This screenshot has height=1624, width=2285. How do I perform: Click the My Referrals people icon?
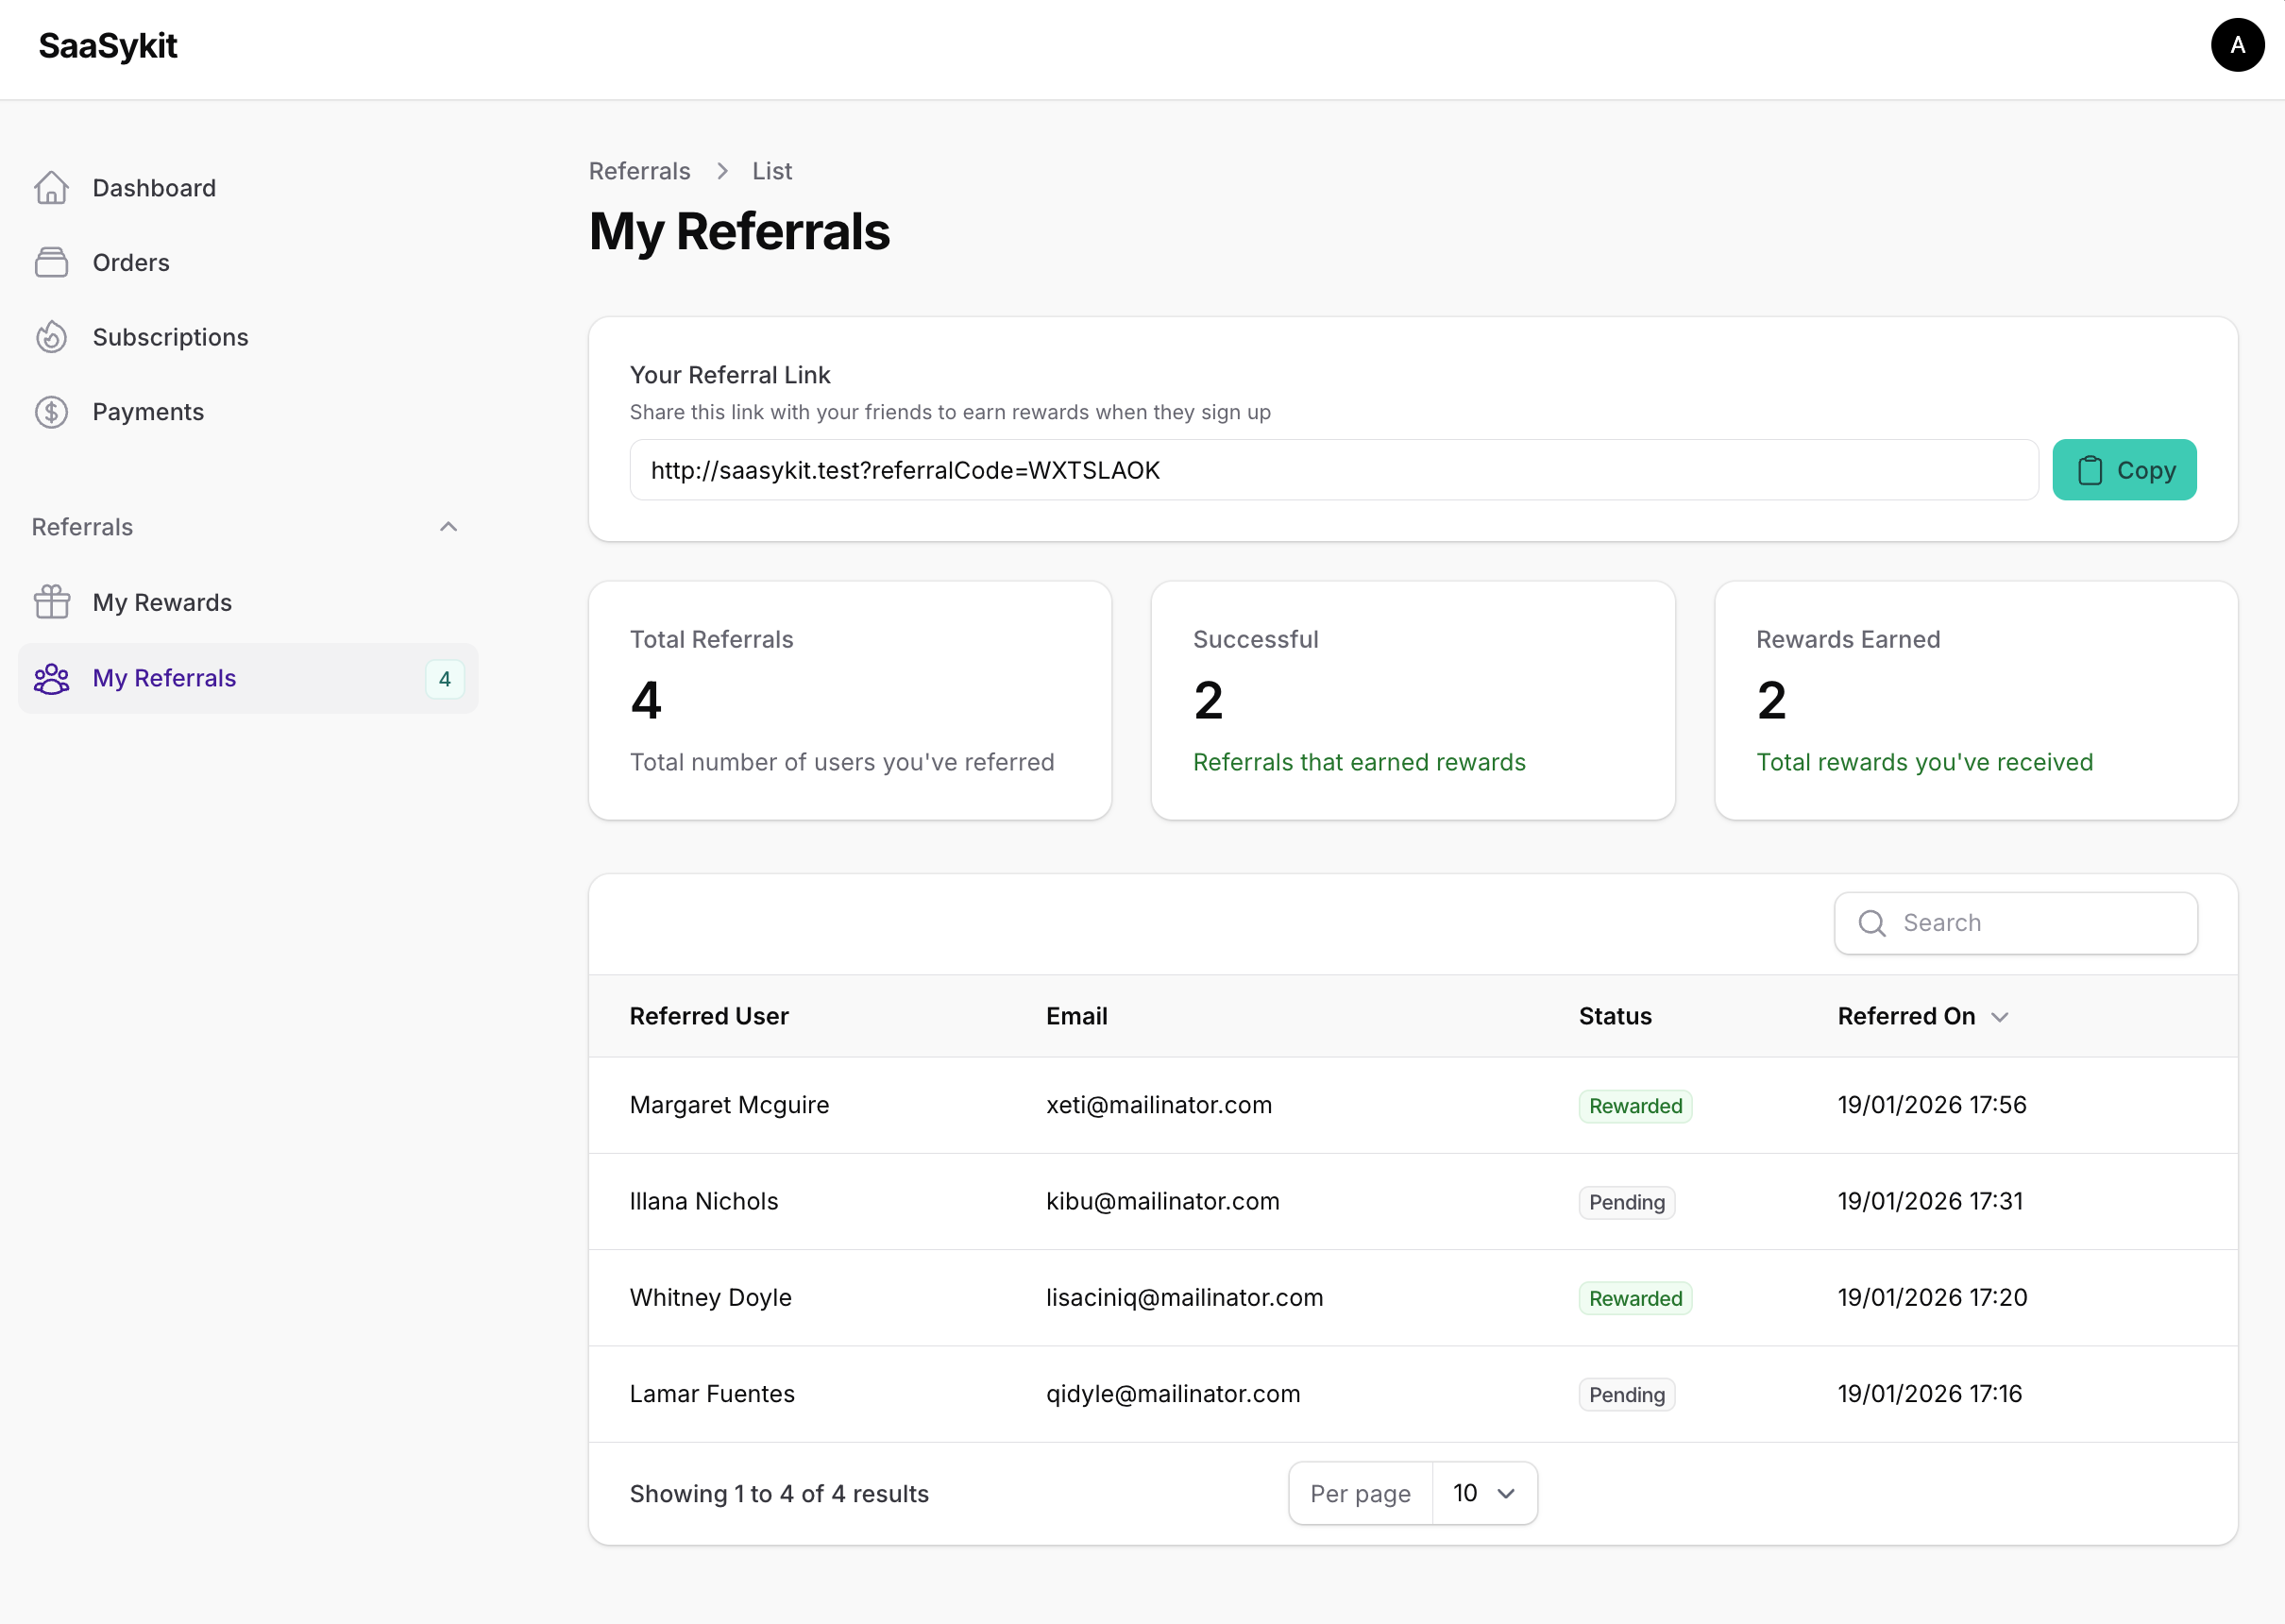click(x=52, y=678)
